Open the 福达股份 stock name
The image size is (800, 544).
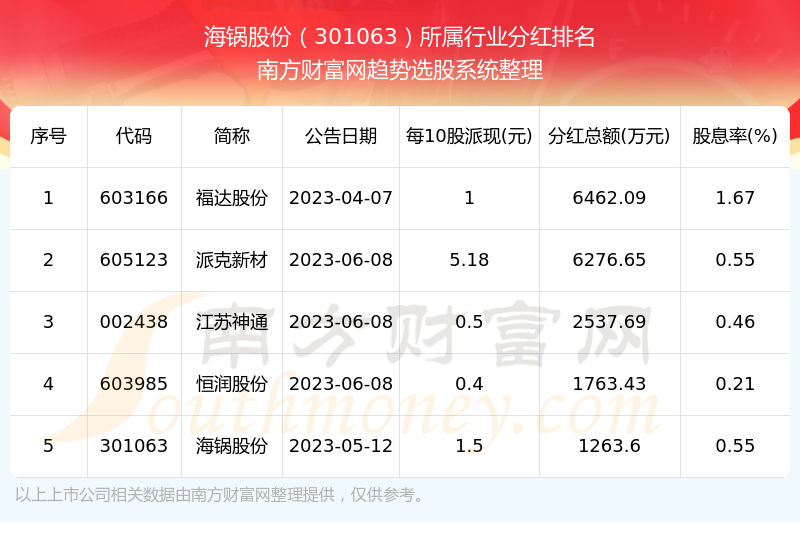pyautogui.click(x=232, y=198)
